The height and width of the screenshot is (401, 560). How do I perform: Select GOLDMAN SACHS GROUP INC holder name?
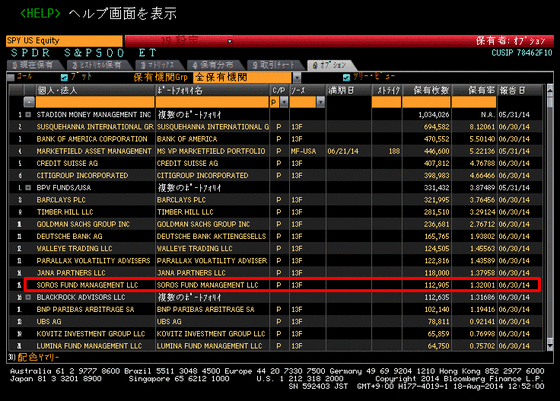coord(83,224)
